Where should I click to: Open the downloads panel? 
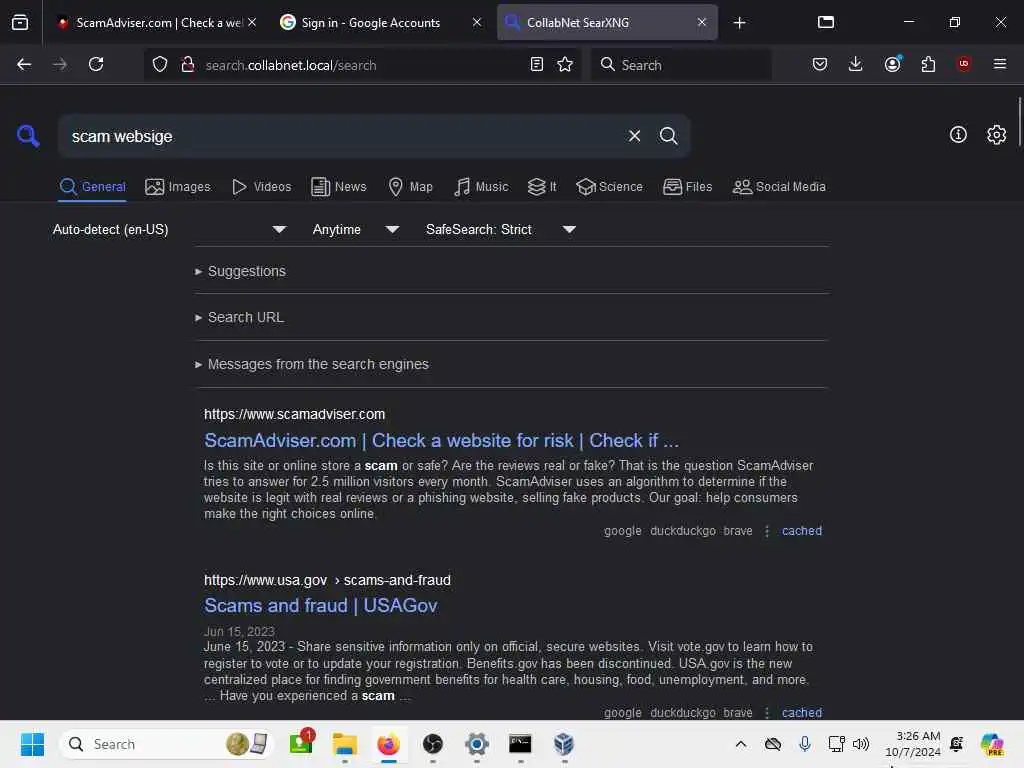(x=855, y=64)
